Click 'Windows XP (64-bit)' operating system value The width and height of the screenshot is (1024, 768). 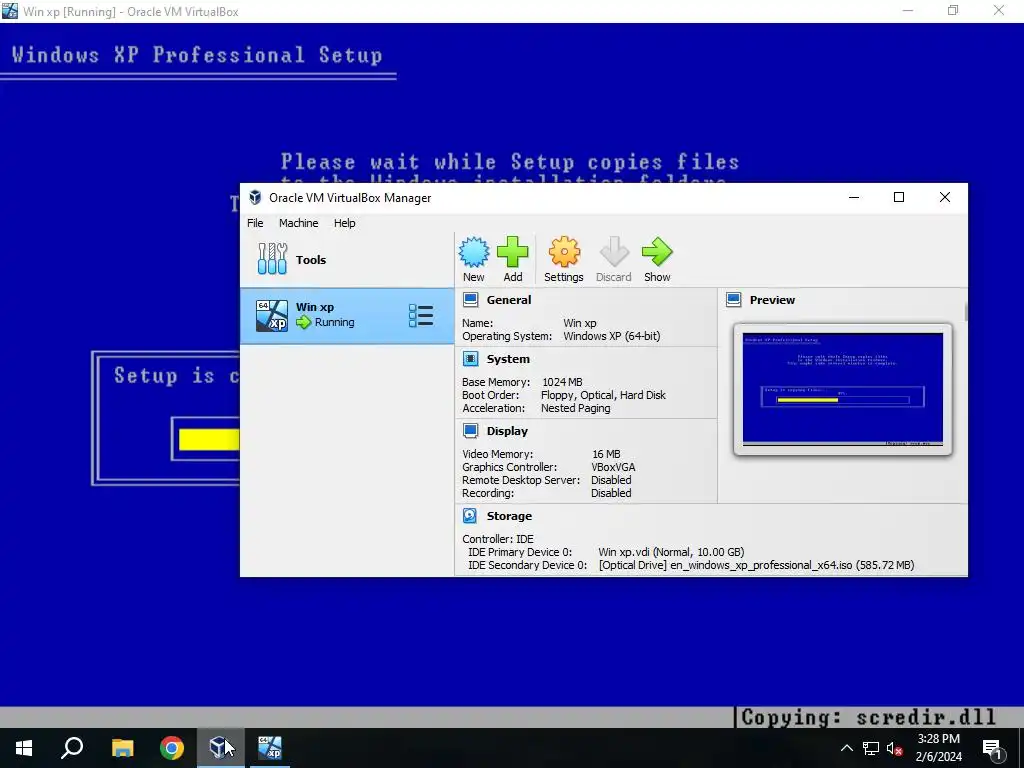[612, 336]
